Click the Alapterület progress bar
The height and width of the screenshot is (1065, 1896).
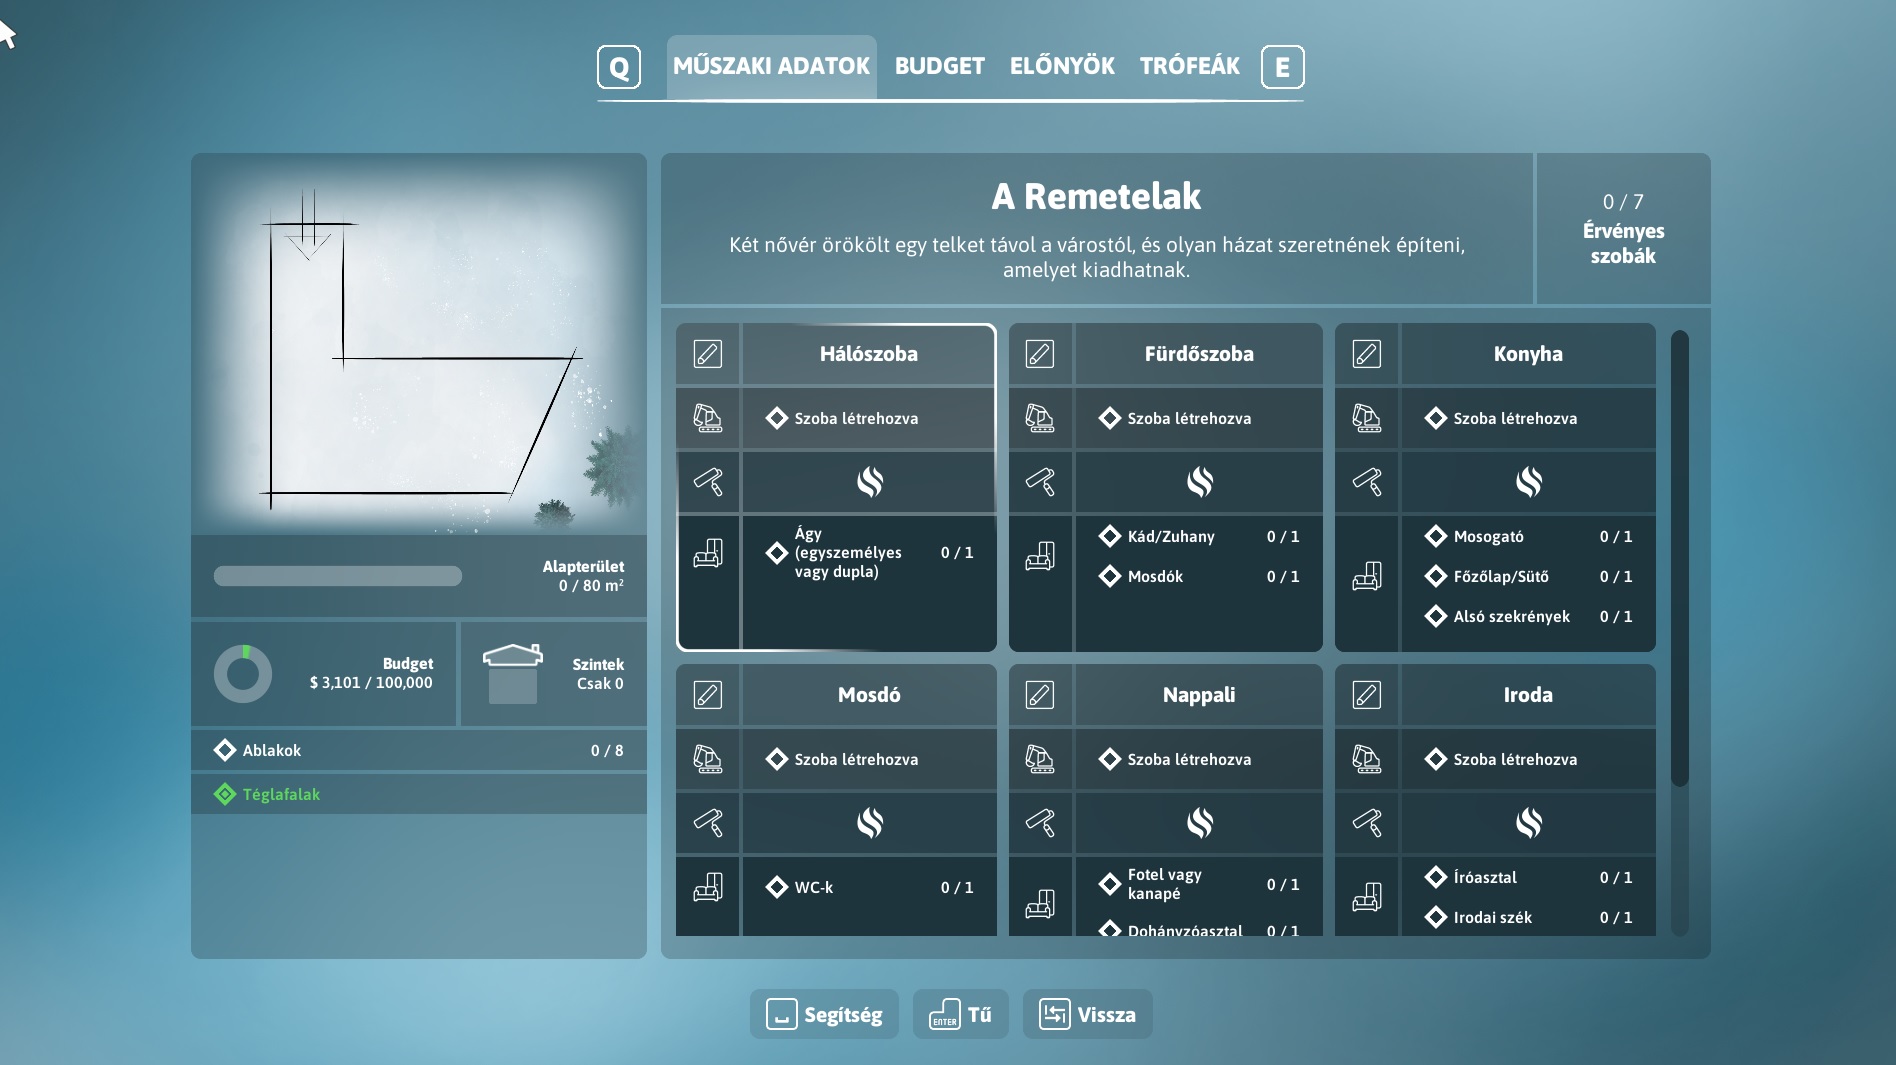coord(338,576)
